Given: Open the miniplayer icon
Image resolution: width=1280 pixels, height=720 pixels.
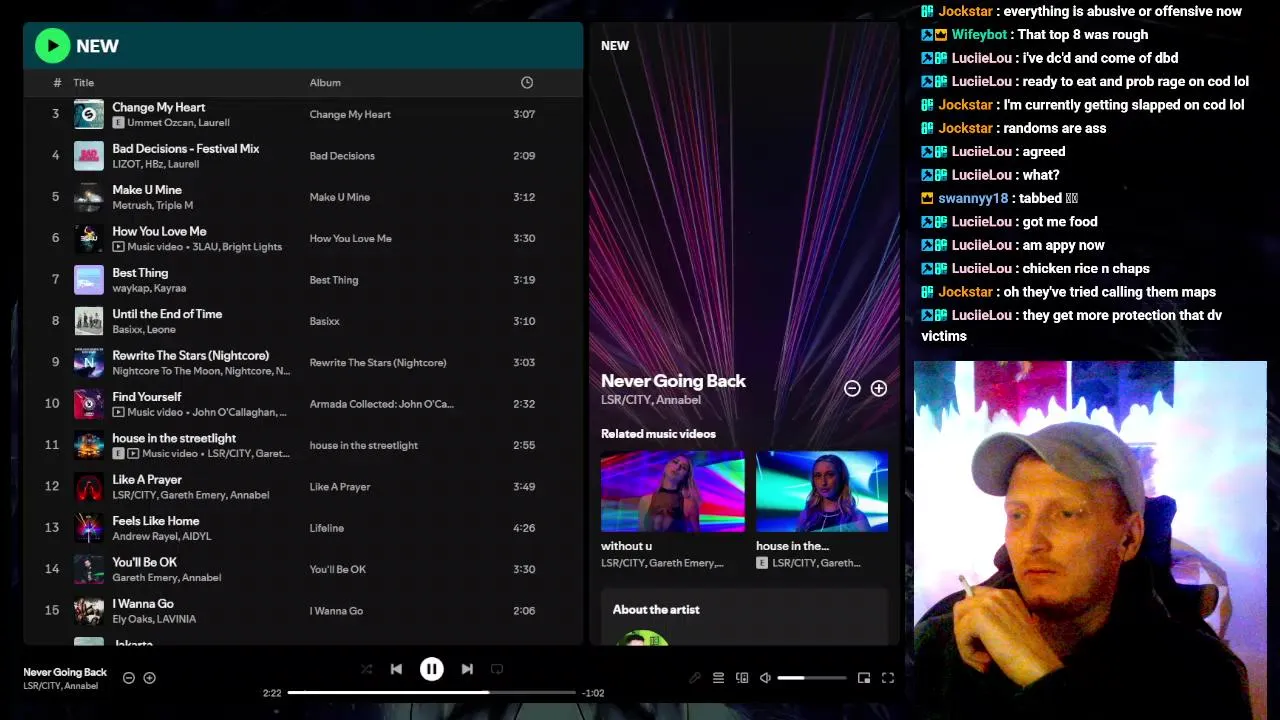Looking at the screenshot, I should [x=864, y=678].
